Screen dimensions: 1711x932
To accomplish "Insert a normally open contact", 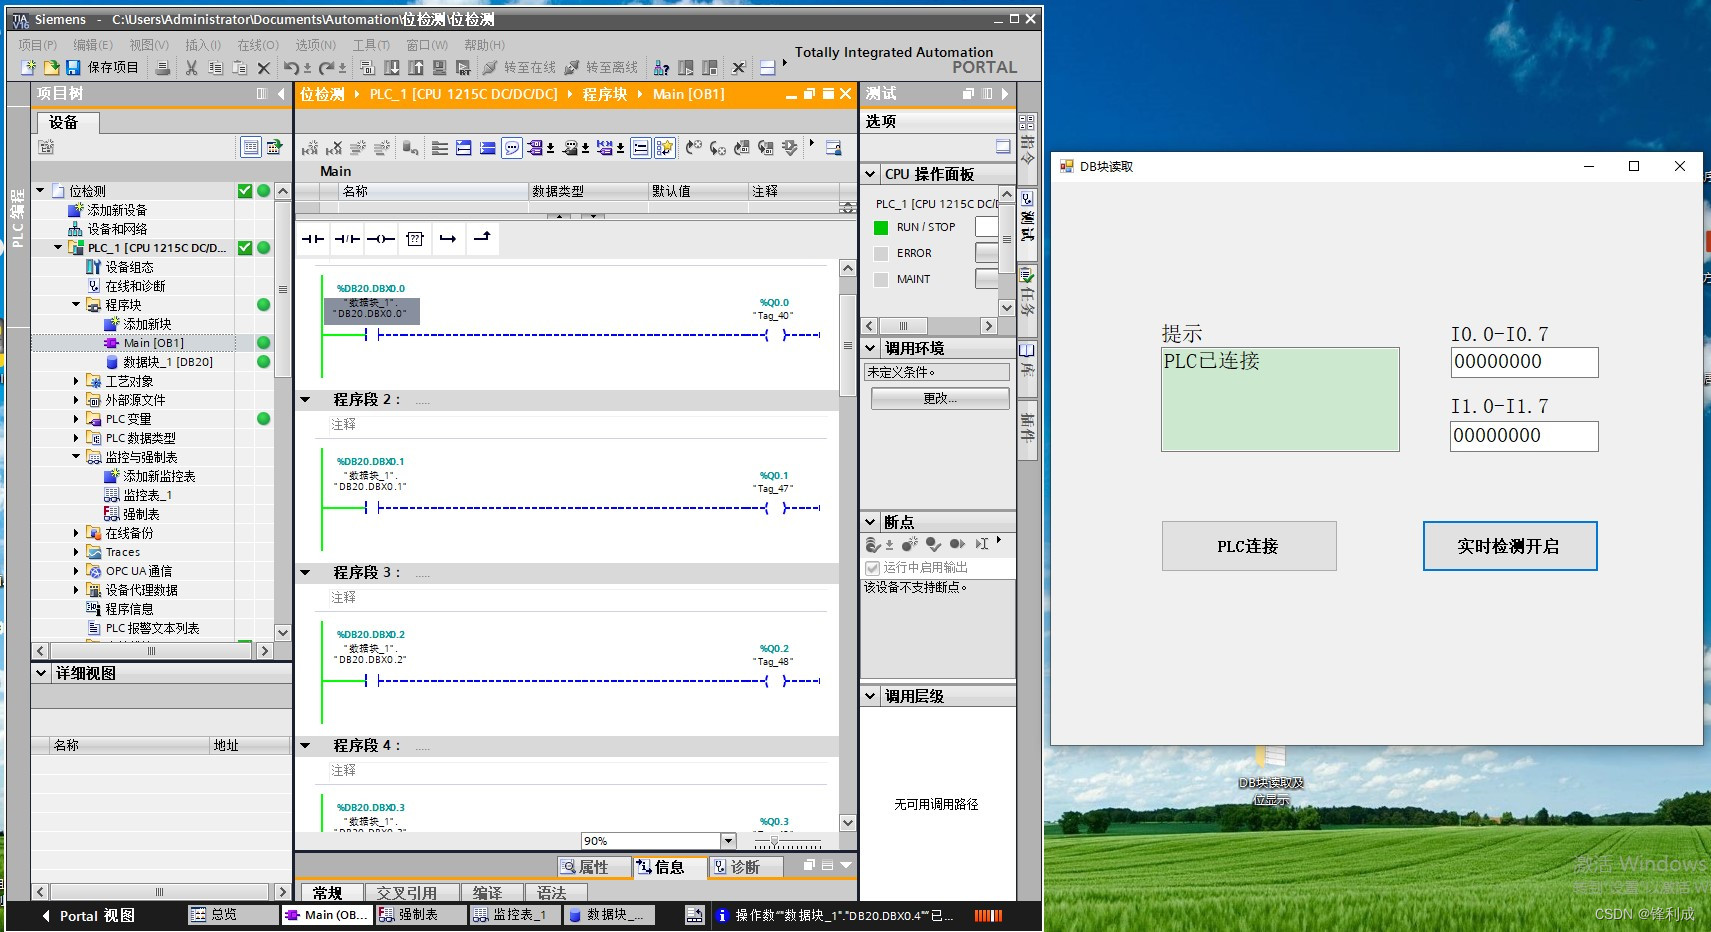I will 313,238.
